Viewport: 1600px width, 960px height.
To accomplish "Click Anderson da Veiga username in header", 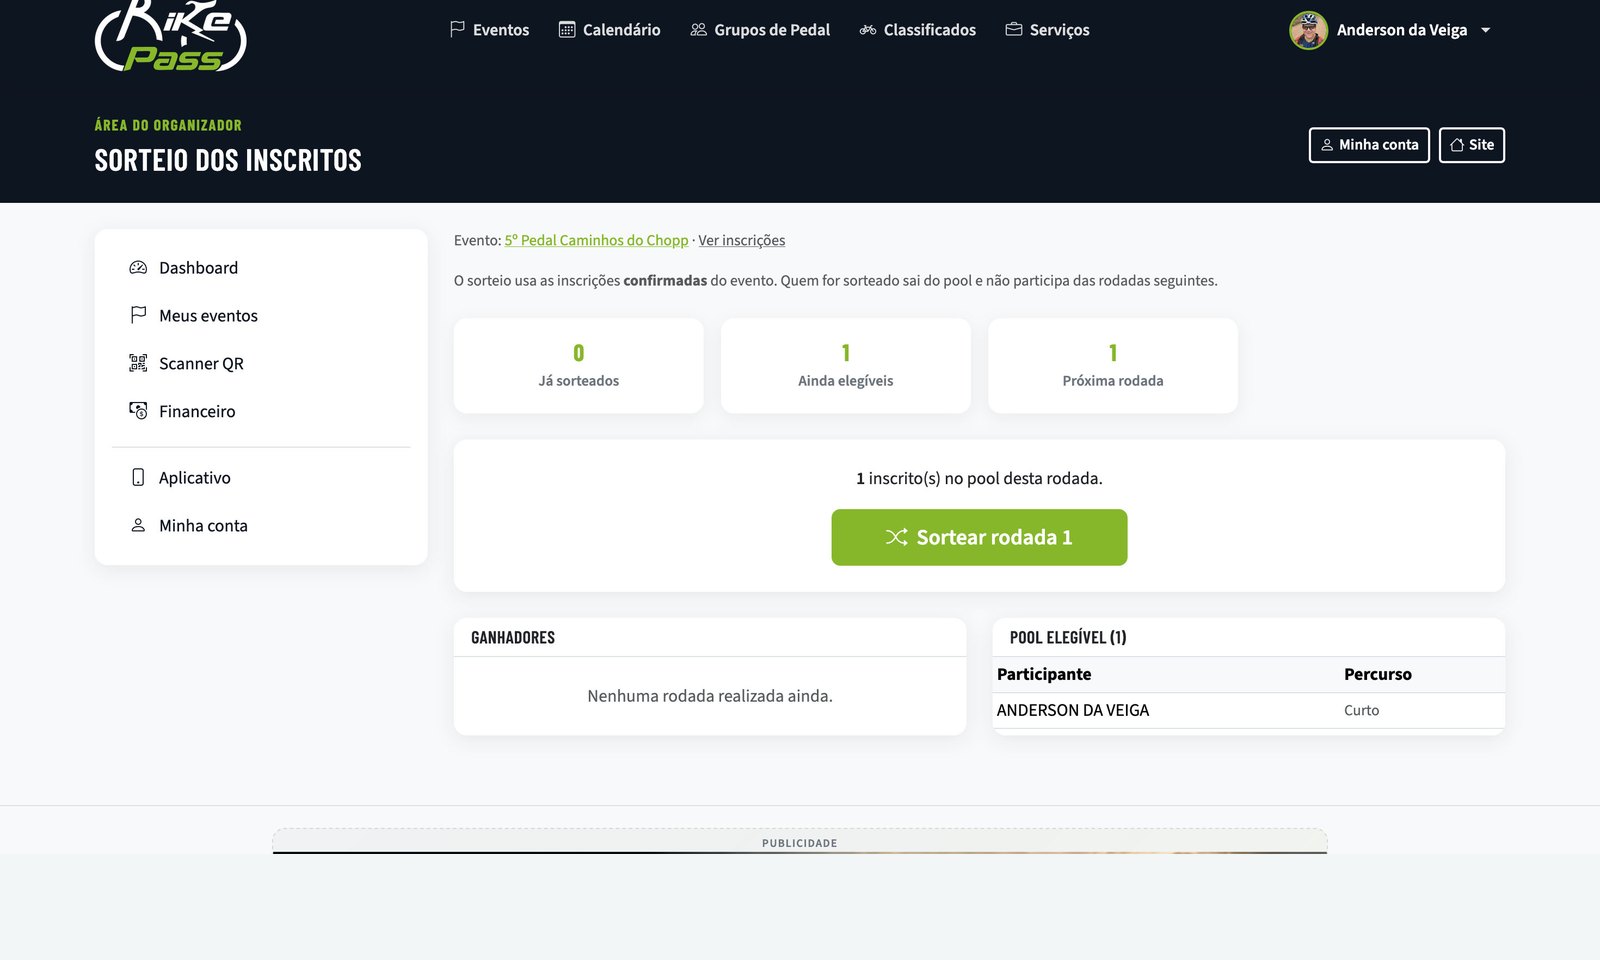I will (x=1402, y=30).
